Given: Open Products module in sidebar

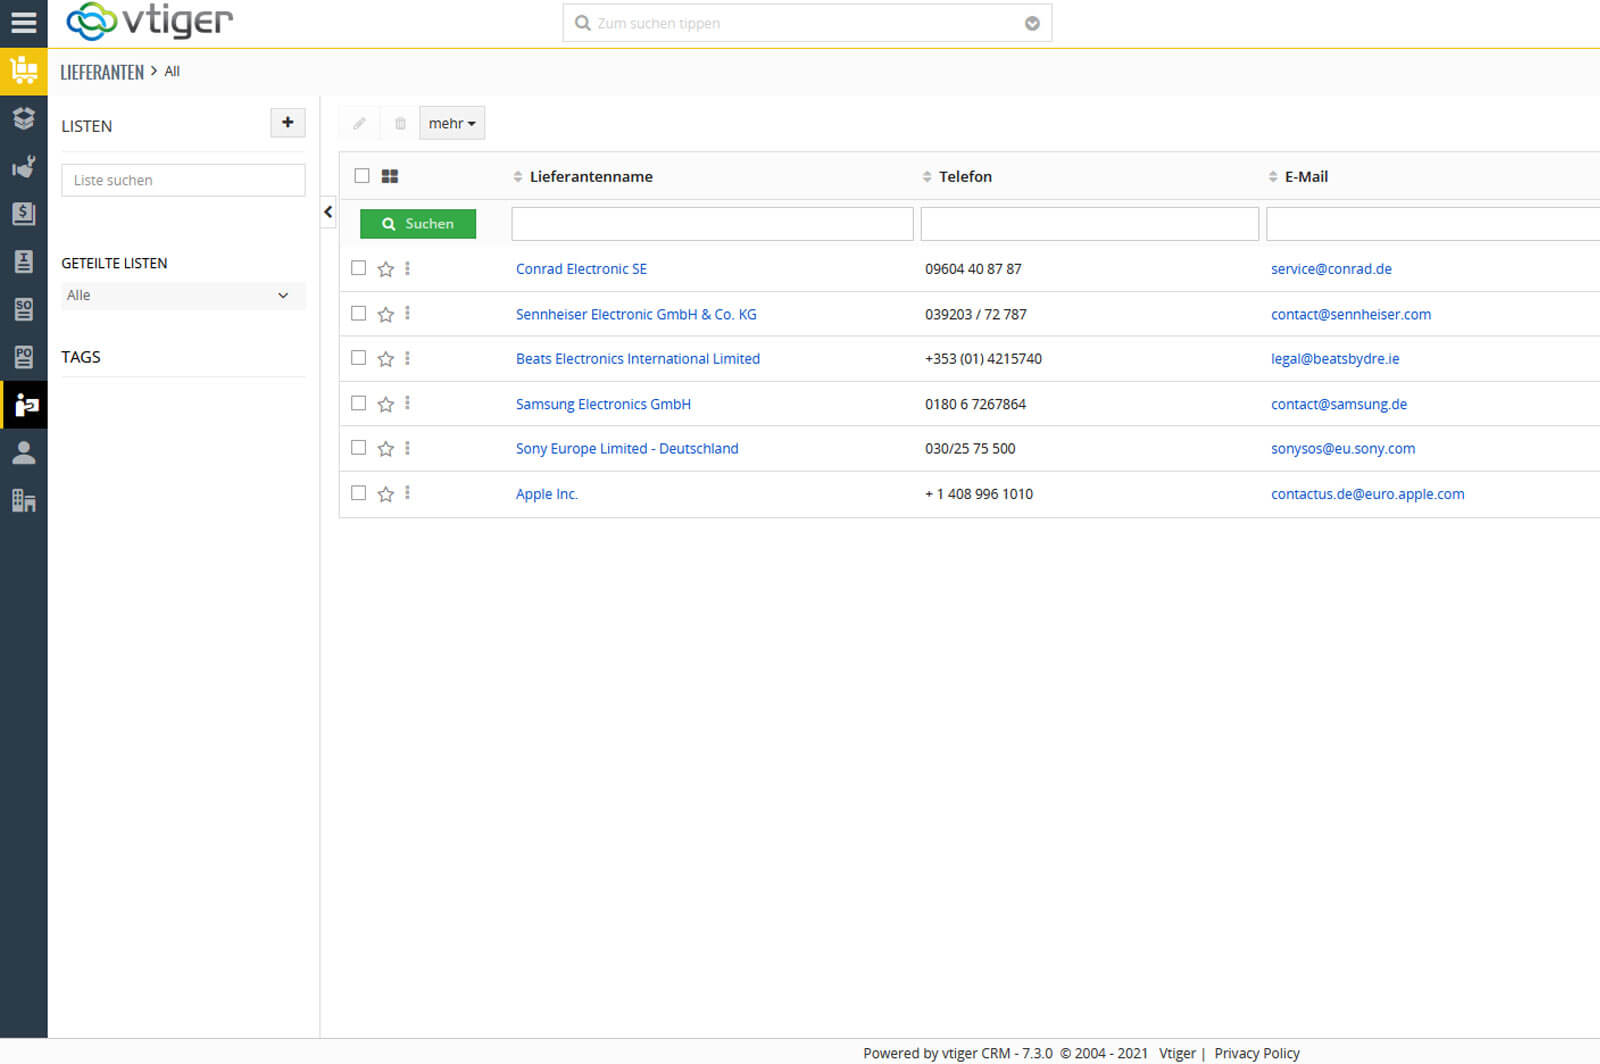Looking at the screenshot, I should click(23, 119).
